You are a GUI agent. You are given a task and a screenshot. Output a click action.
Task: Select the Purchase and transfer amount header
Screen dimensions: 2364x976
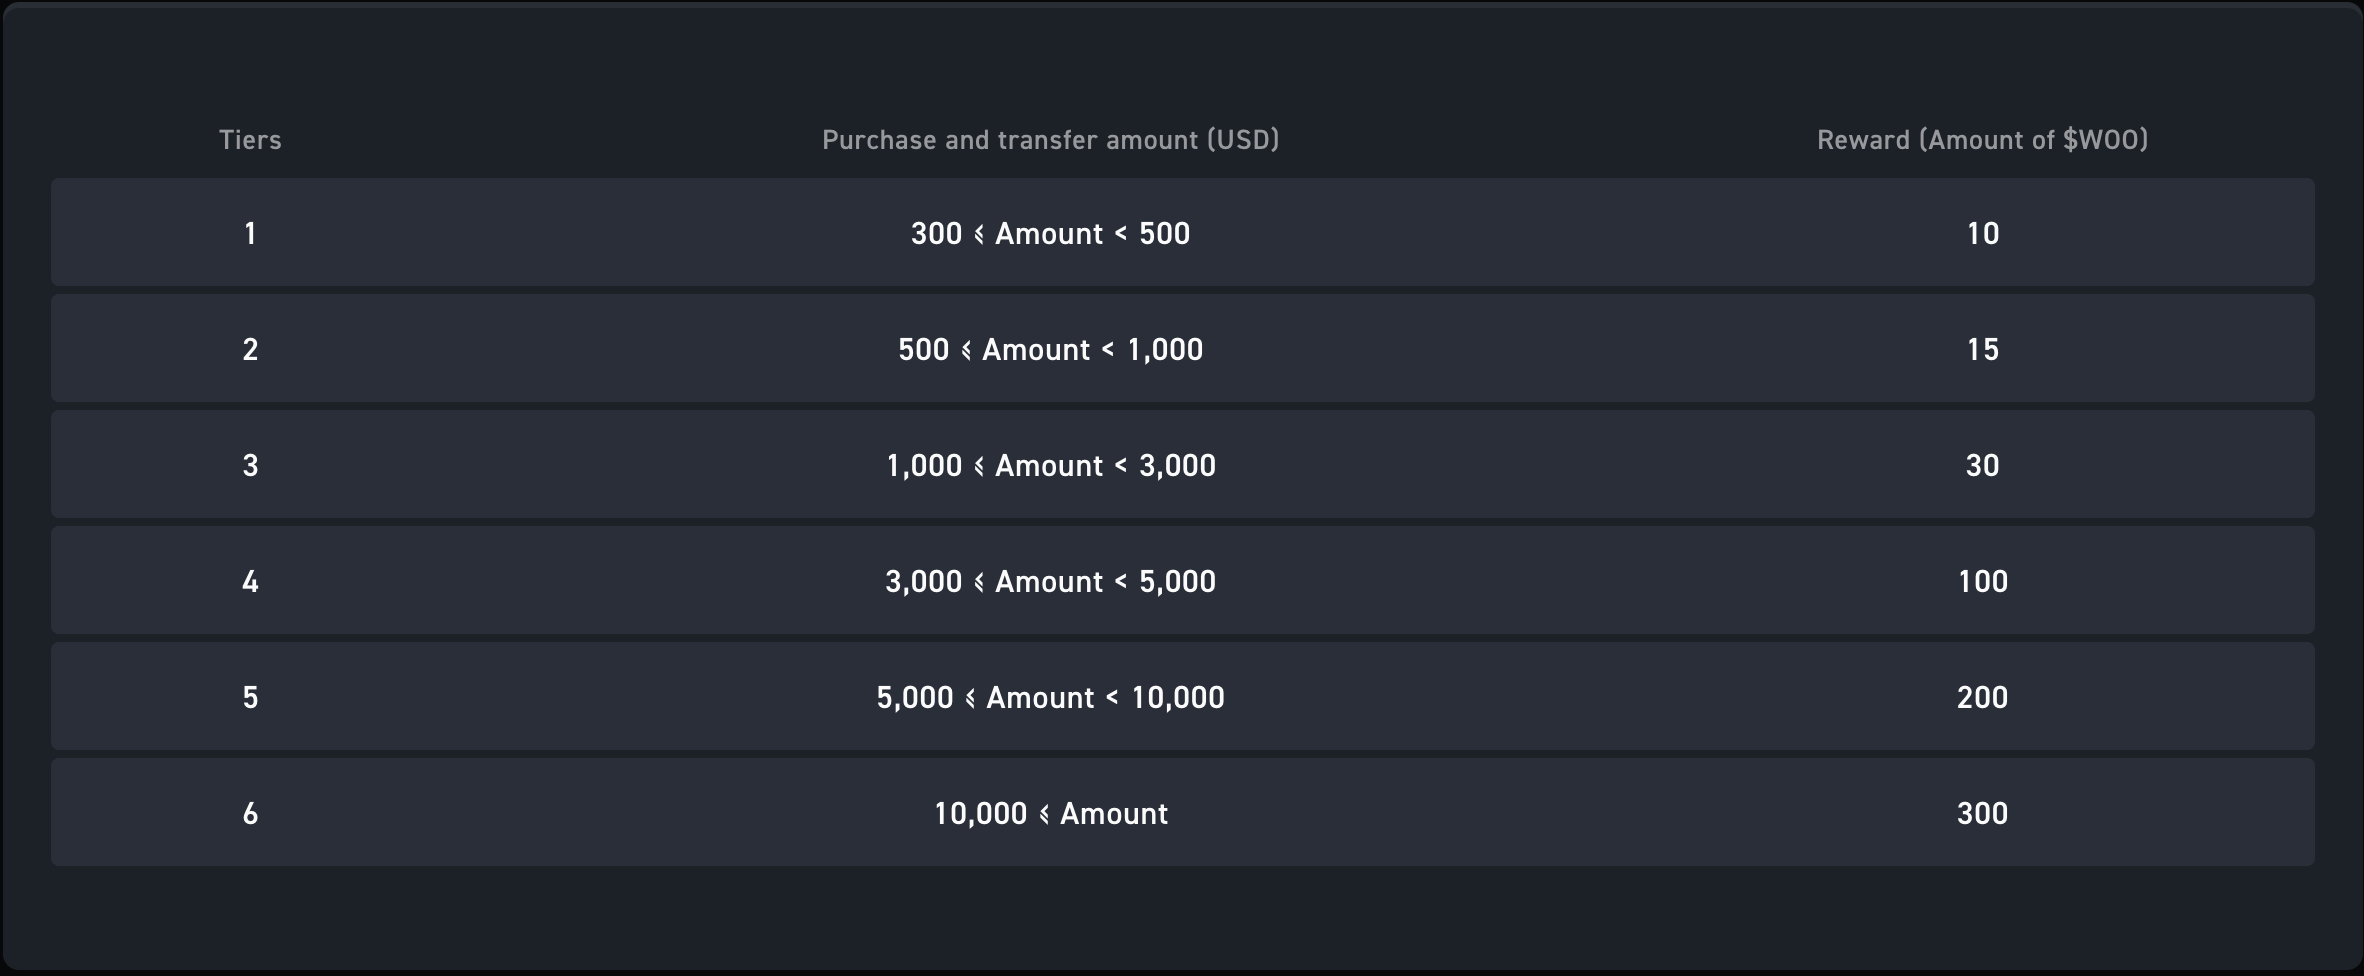[x=1050, y=140]
